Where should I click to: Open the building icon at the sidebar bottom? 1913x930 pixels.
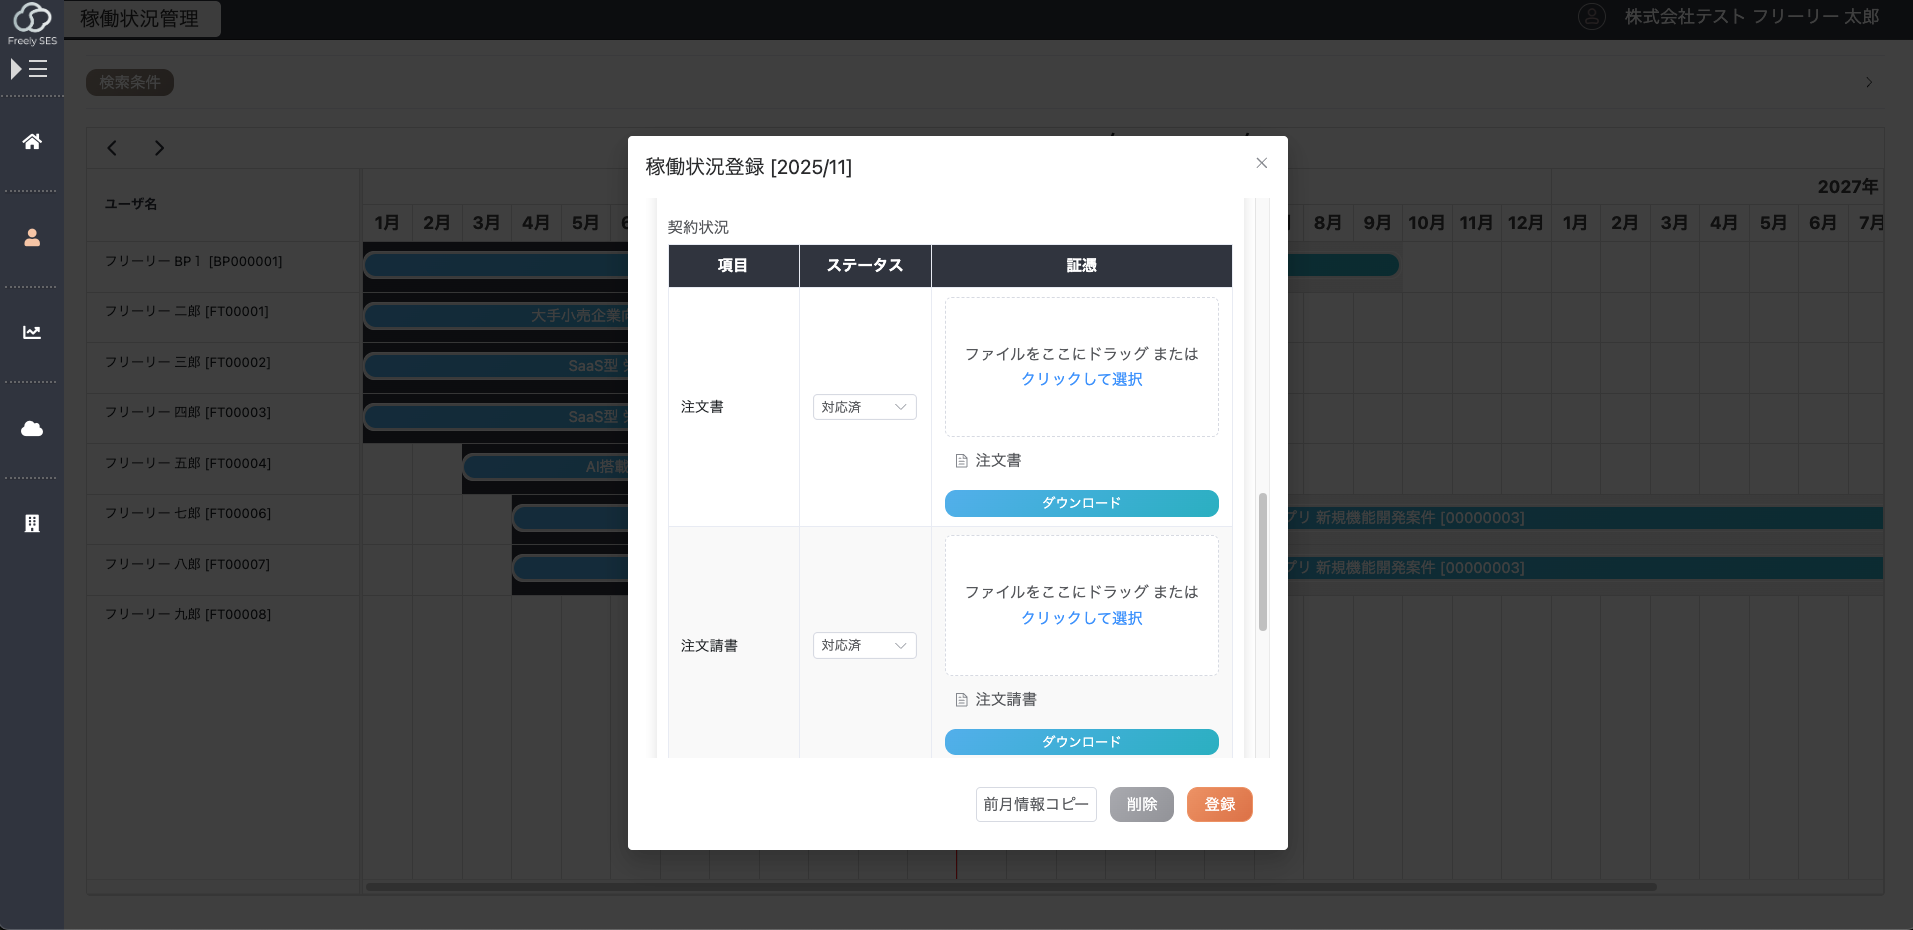pyautogui.click(x=31, y=523)
